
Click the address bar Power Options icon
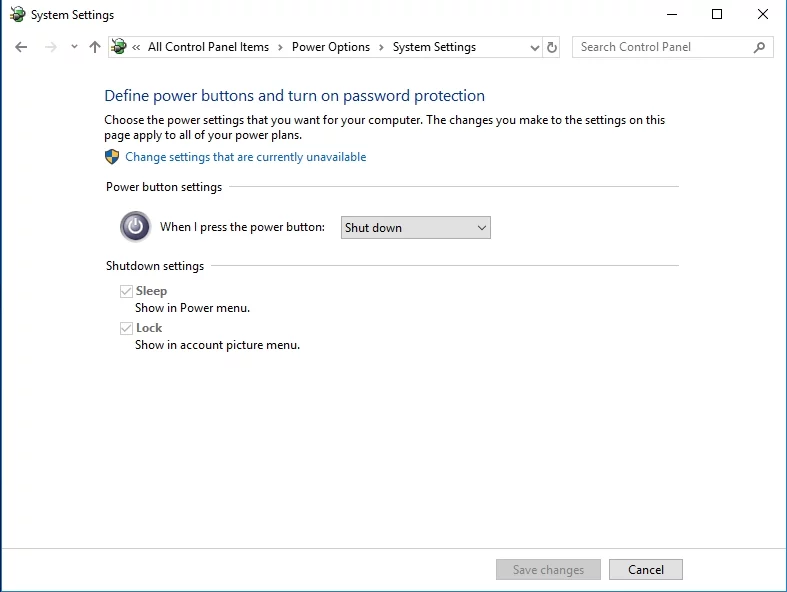tap(119, 47)
